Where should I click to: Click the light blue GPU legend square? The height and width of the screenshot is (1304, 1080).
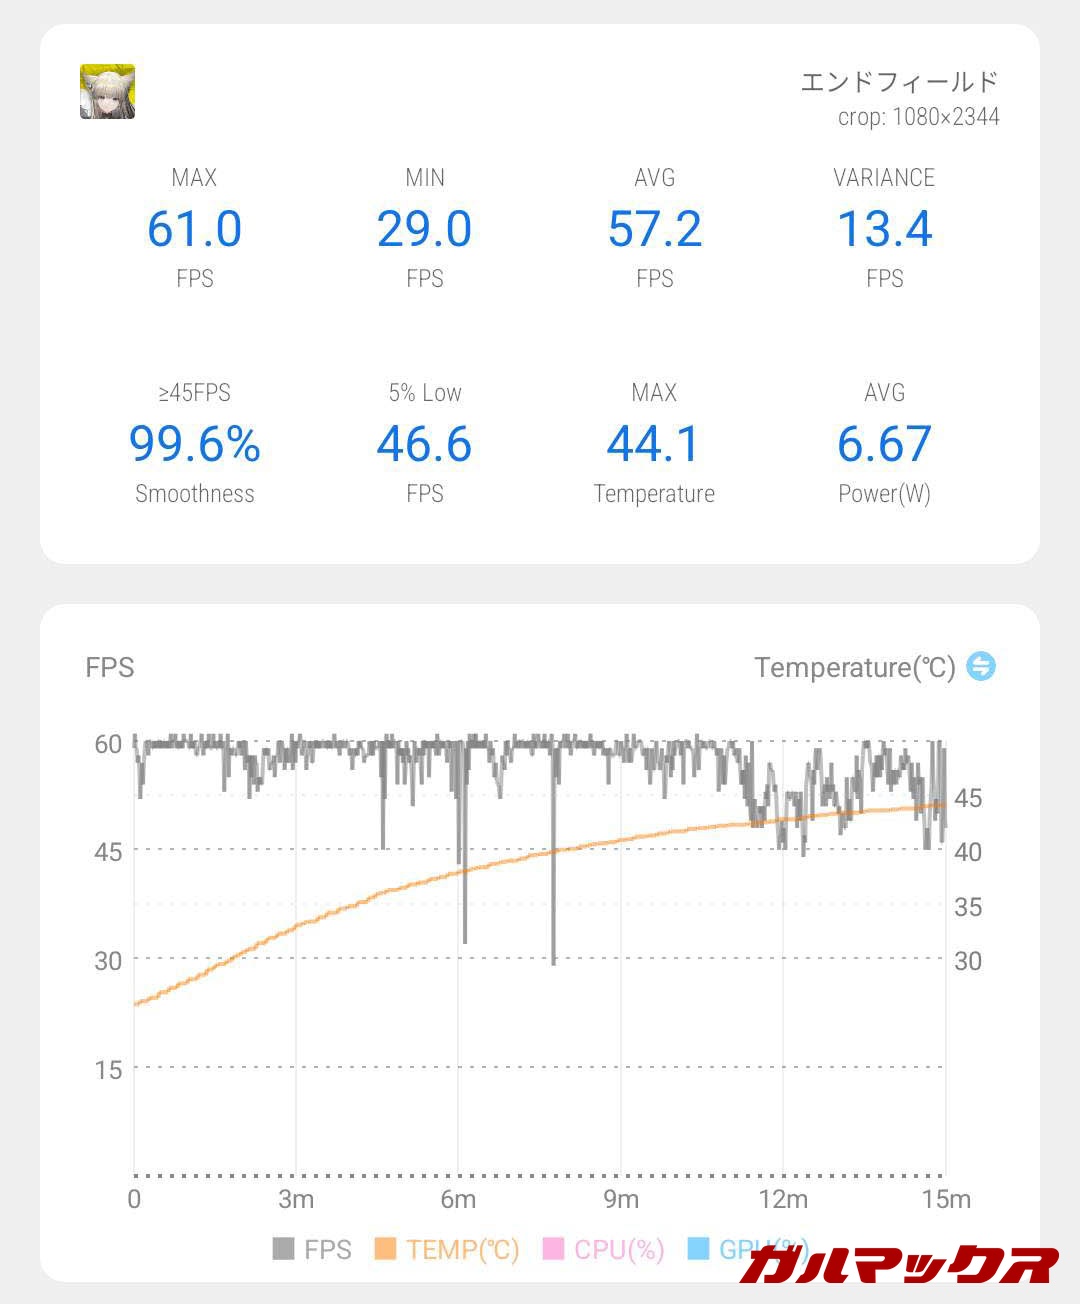click(698, 1249)
